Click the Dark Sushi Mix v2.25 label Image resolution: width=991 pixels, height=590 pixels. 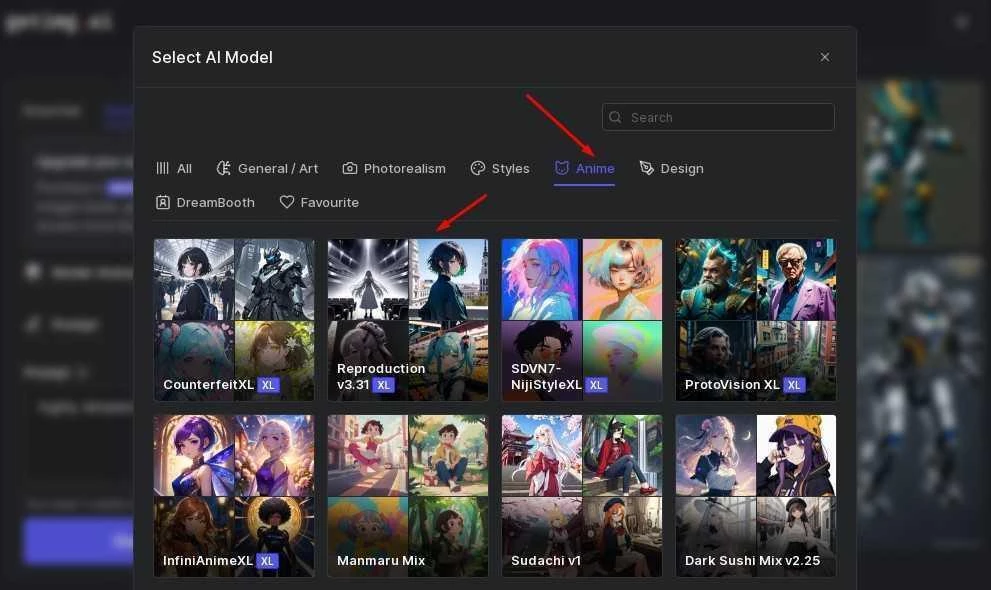tap(752, 561)
